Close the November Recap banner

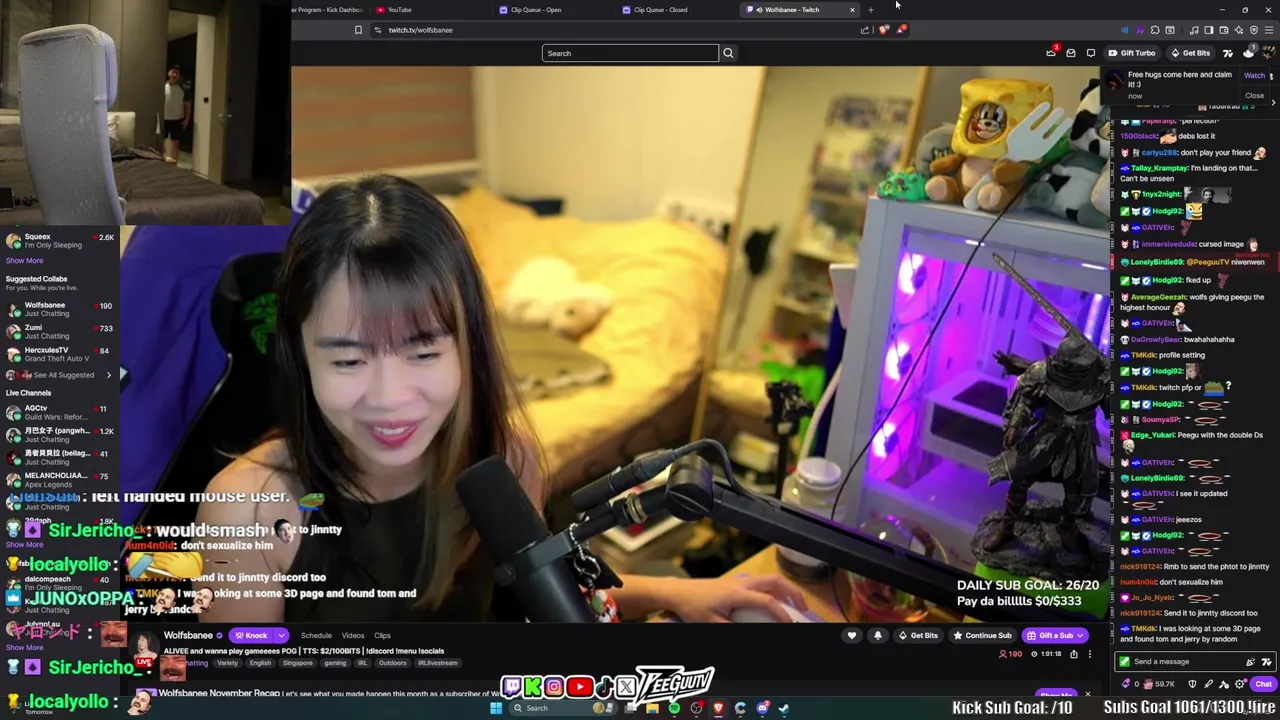[1087, 694]
